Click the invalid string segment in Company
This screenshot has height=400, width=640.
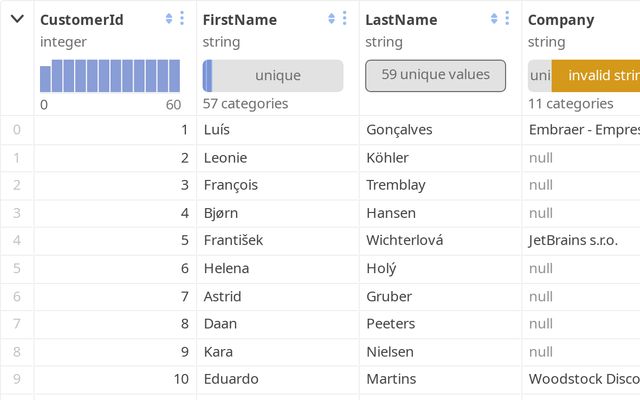596,76
